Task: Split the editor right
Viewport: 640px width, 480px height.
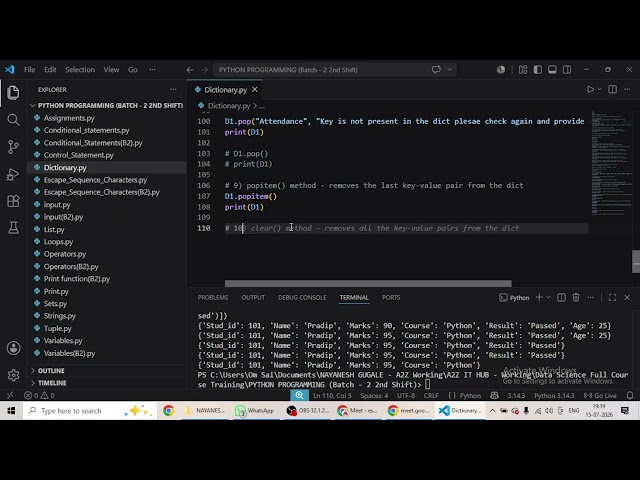Action: (x=612, y=89)
